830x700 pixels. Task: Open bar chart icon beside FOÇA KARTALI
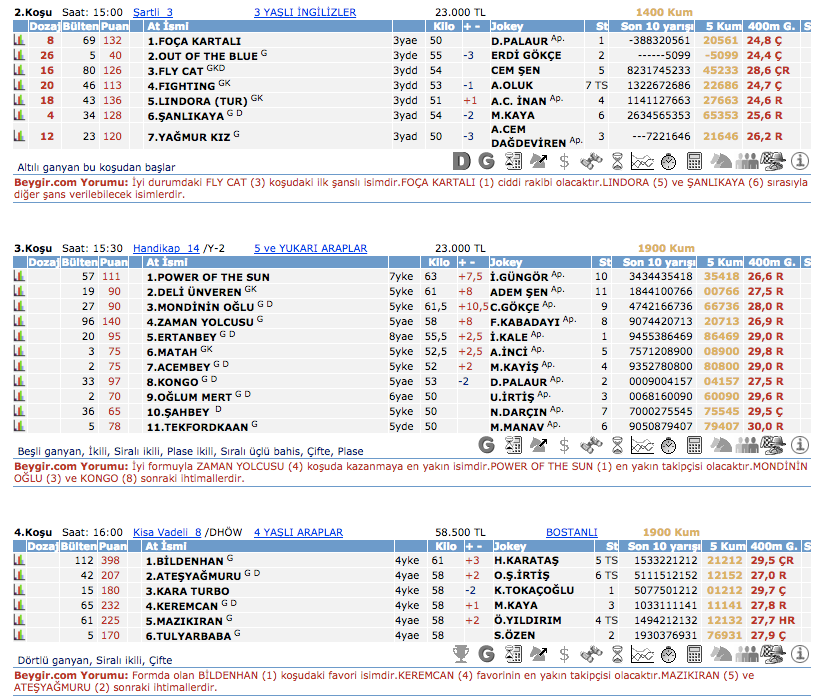click(x=19, y=41)
